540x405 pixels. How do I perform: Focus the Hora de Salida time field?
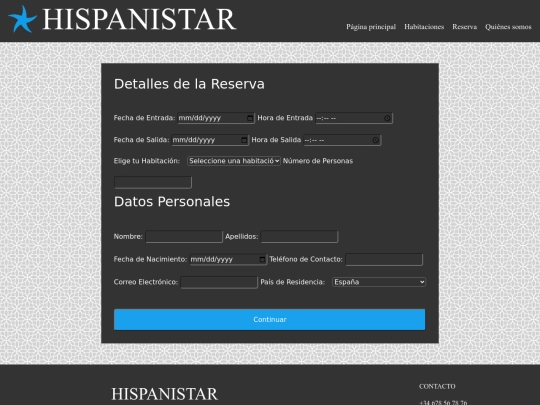(342, 140)
